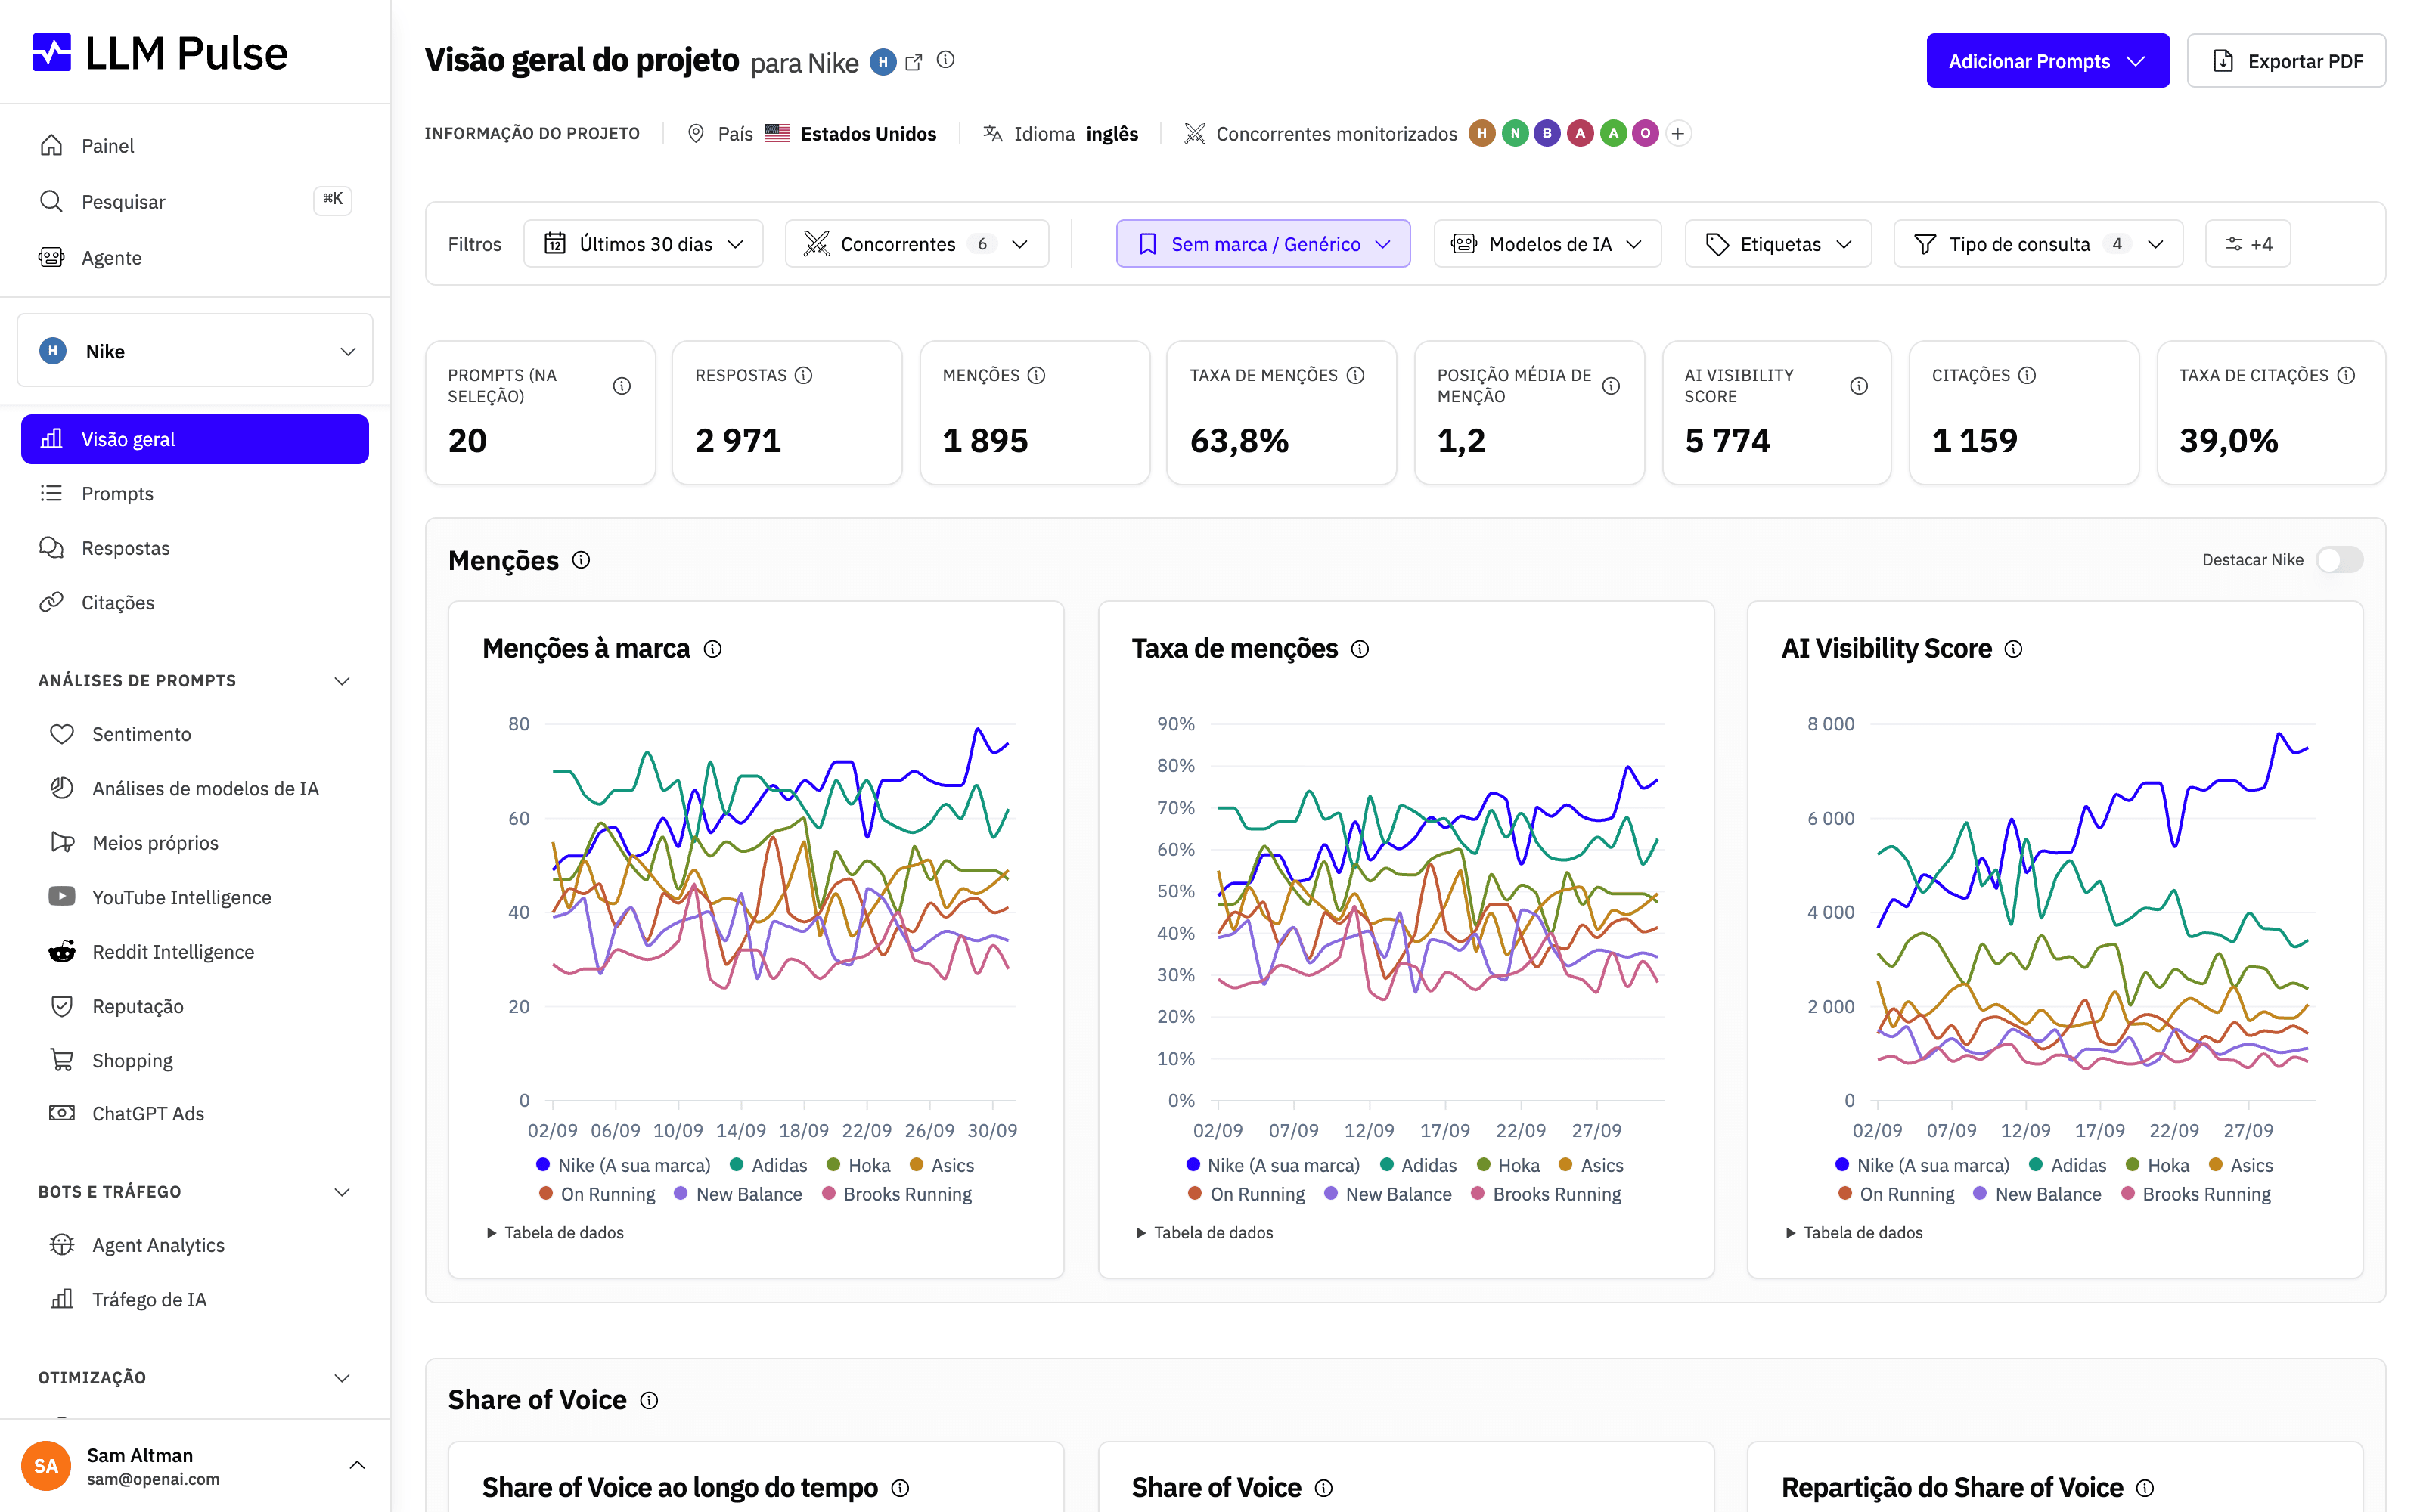Open YouTube Intelligence in sidebar
Viewport: 2420px width, 1512px height.
(x=195, y=897)
